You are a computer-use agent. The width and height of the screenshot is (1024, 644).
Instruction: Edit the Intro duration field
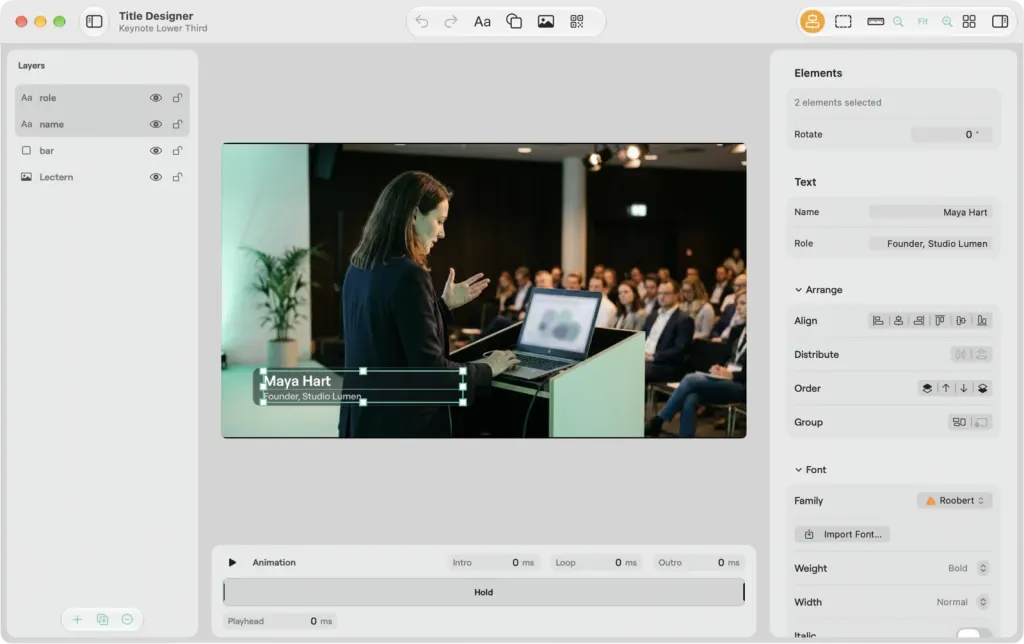pyautogui.click(x=493, y=562)
